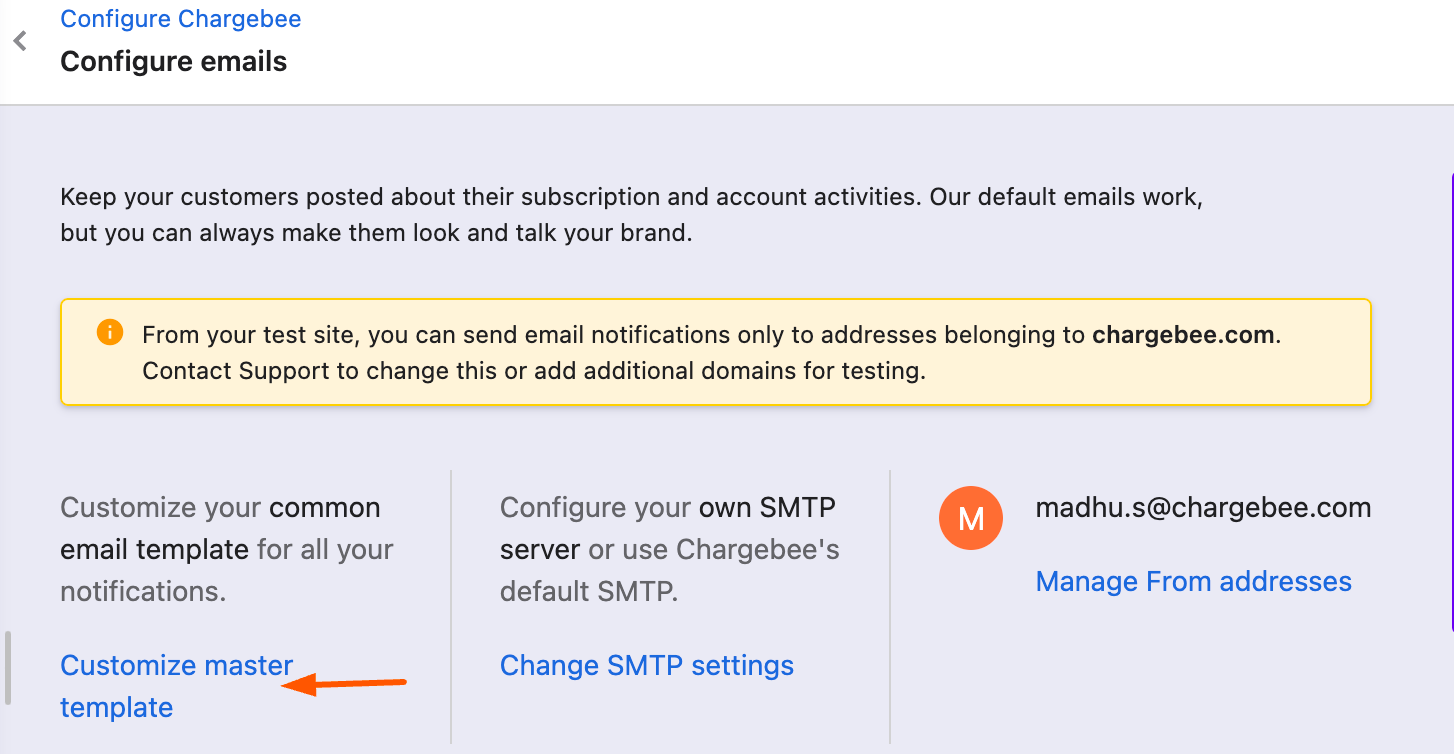Viewport: 1454px width, 754px height.
Task: Click the orange info icon in the banner
Action: [x=110, y=332]
